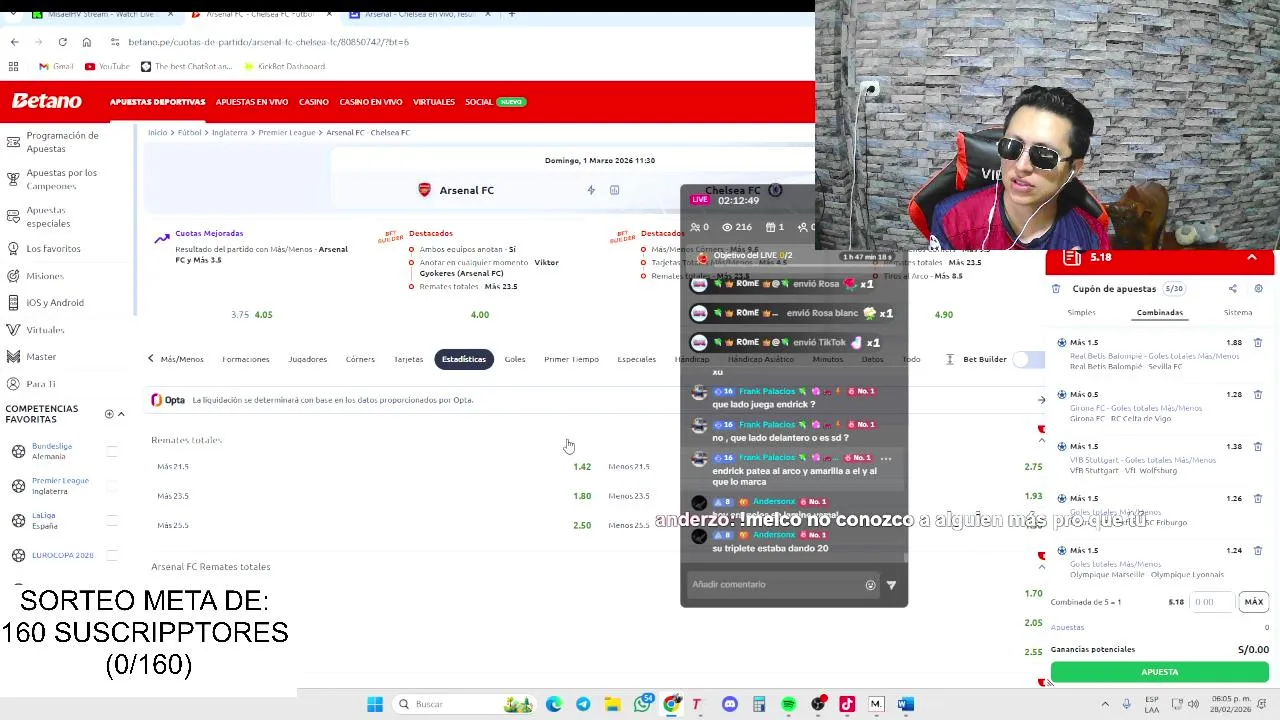Delete Real Betis Balompié bet from coupon
Image resolution: width=1280 pixels, height=720 pixels.
1258,343
